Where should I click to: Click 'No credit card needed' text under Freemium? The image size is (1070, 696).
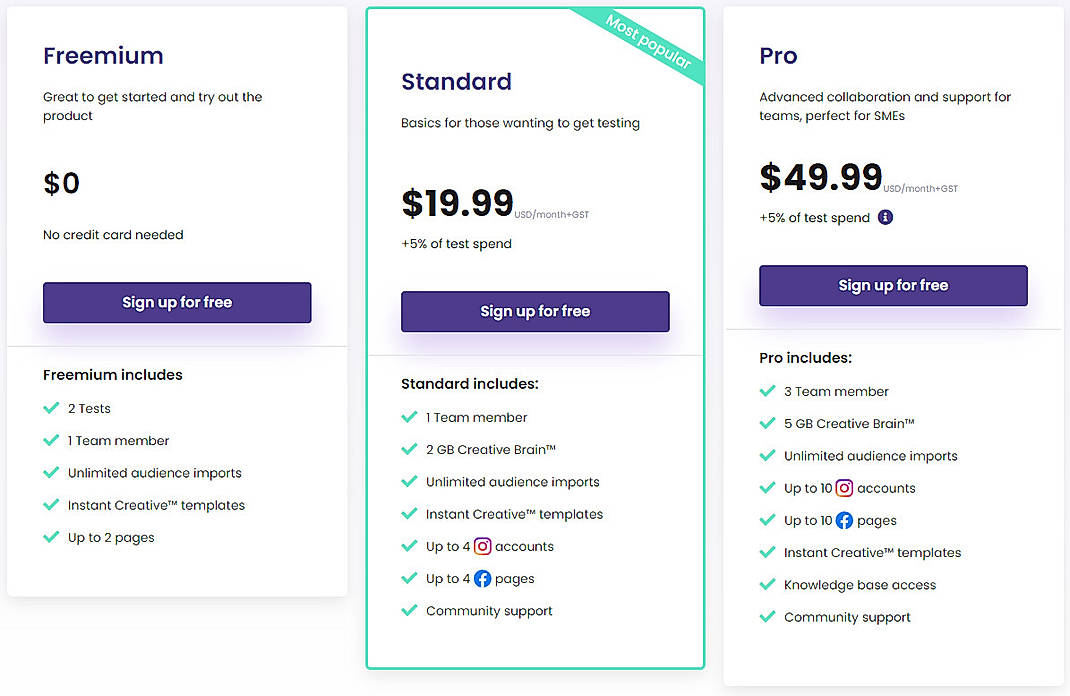tap(112, 234)
